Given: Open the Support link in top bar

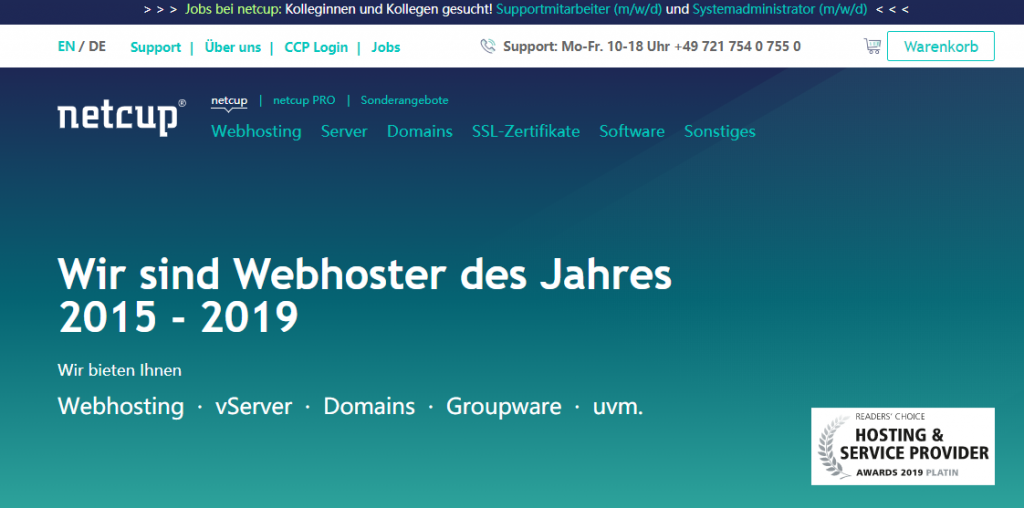Looking at the screenshot, I should click(x=155, y=47).
